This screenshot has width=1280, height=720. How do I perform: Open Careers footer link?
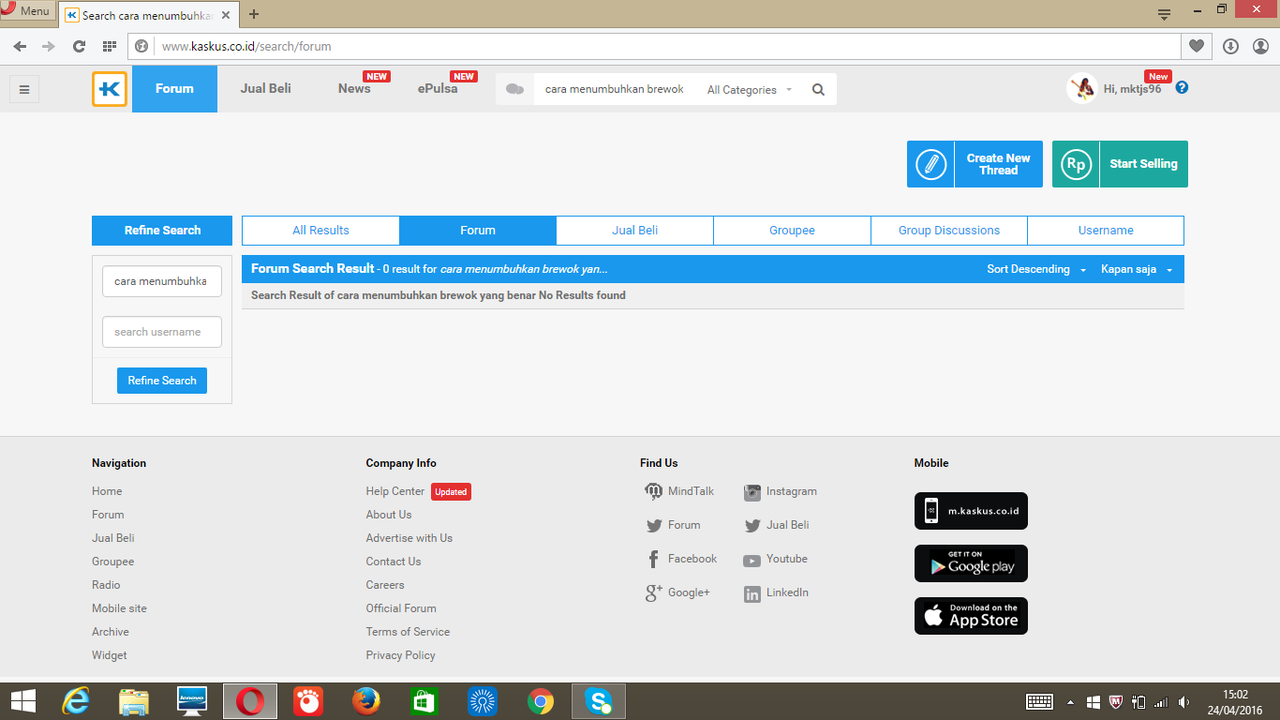point(385,585)
